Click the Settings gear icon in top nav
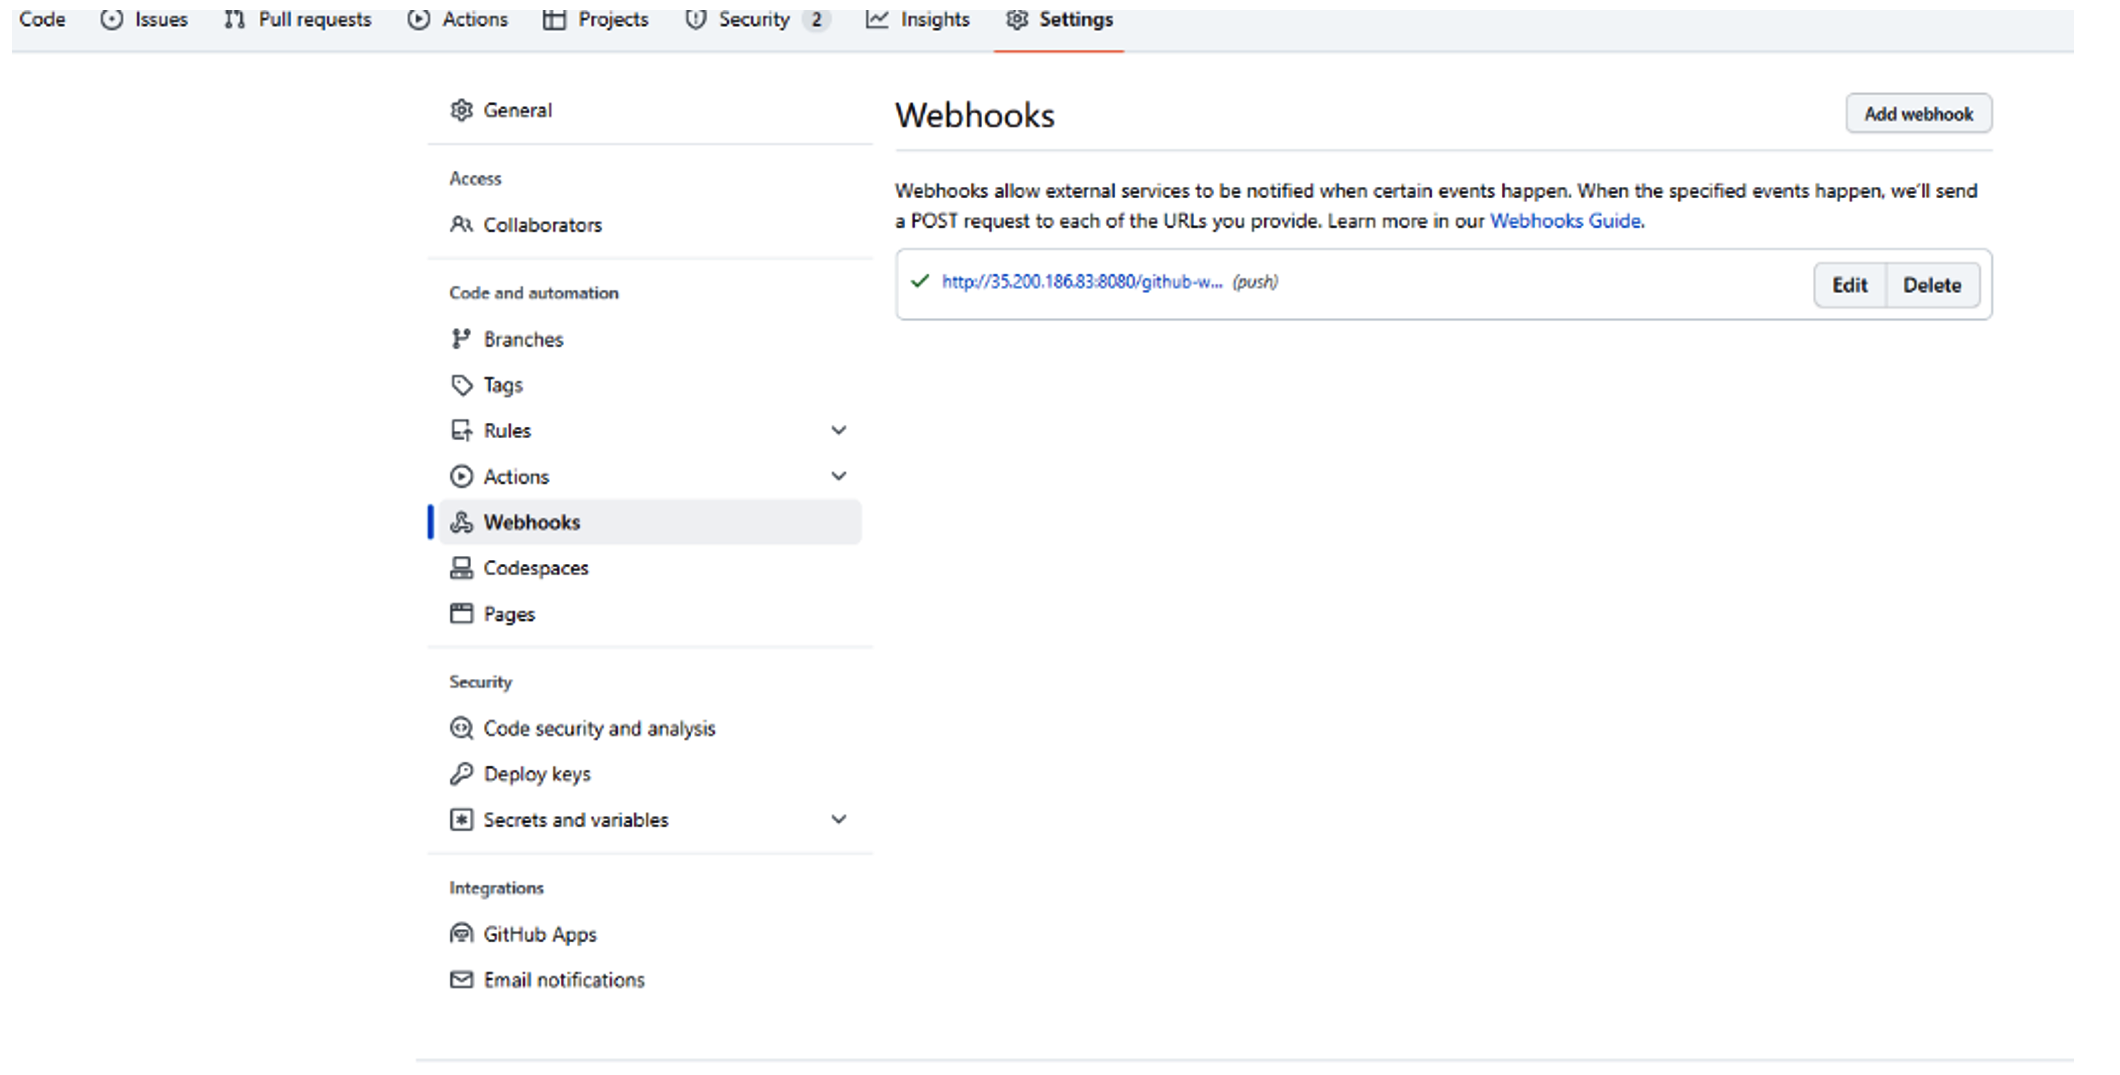The height and width of the screenshot is (1075, 2120). (1017, 19)
